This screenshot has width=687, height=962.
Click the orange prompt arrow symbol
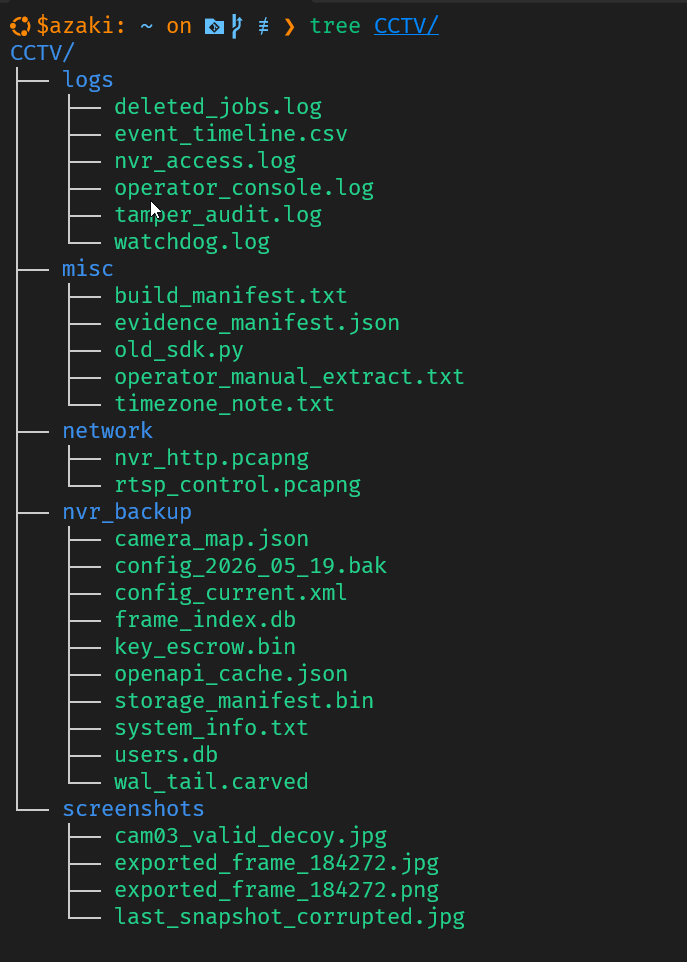(x=290, y=26)
